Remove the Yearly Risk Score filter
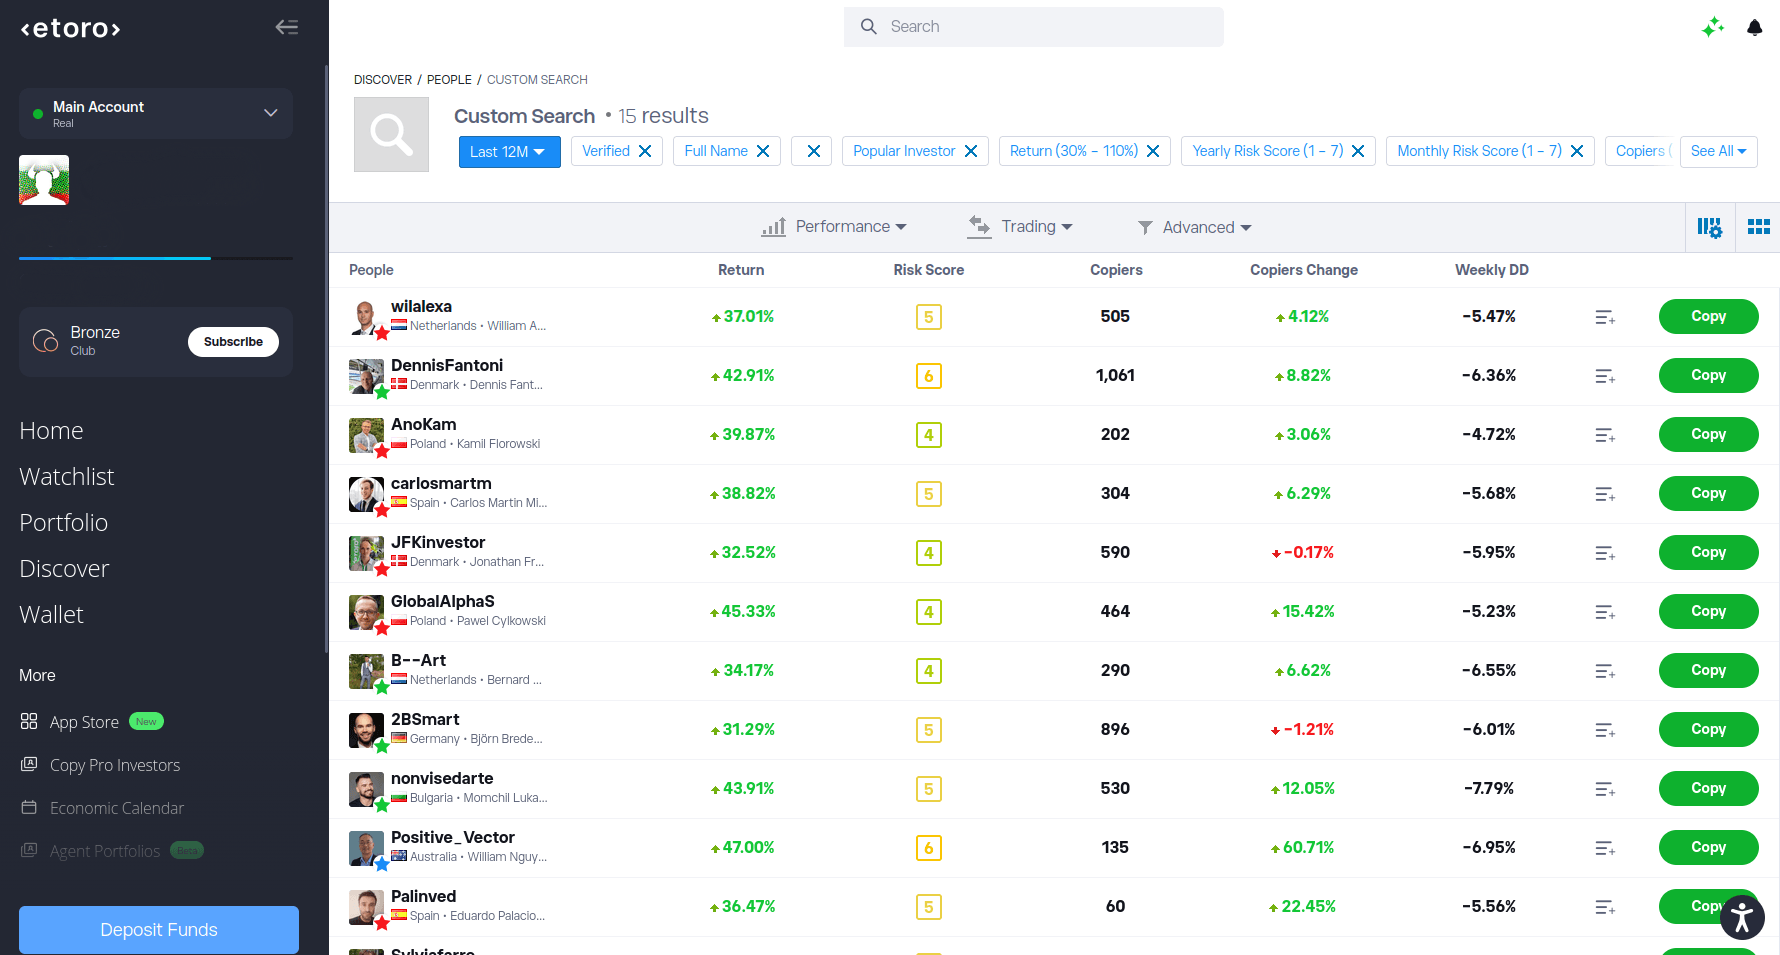Screen dimensions: 1780x955 click(1358, 151)
